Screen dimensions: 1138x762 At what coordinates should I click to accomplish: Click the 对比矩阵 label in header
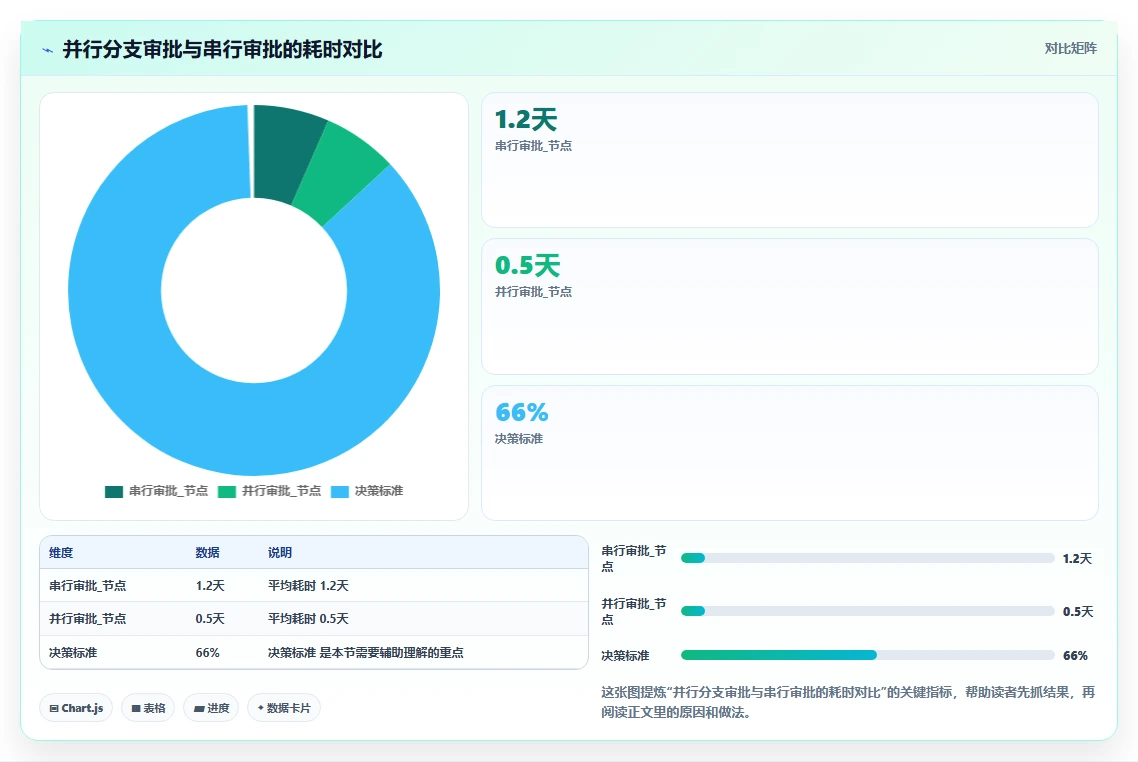click(1071, 49)
